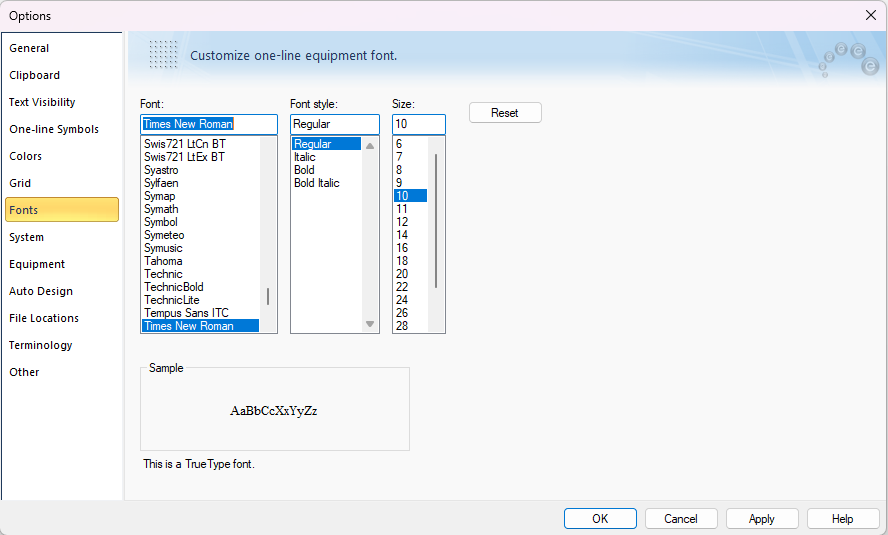The image size is (888, 535).
Task: Pick the Tempus Sans ITC font
Action: [200, 313]
